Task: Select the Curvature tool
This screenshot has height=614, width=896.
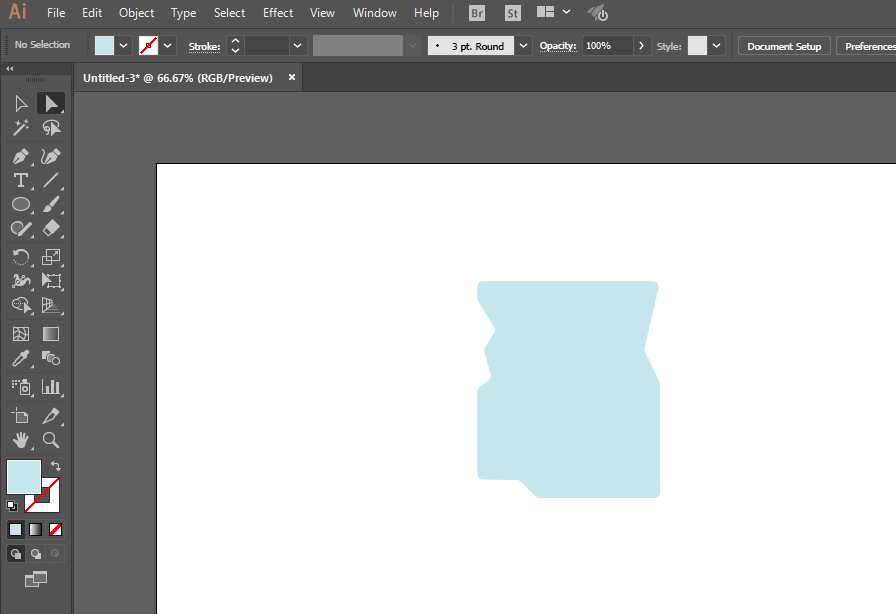Action: click(x=51, y=156)
